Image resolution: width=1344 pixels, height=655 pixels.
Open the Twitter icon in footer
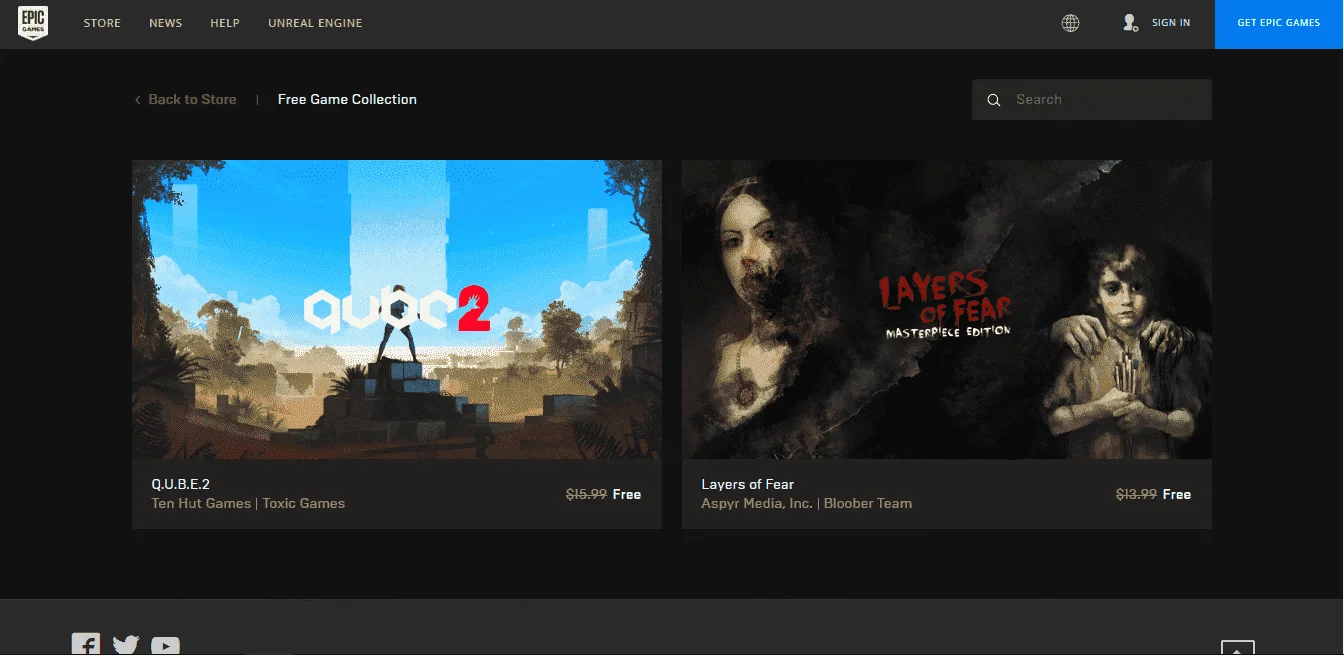click(126, 645)
